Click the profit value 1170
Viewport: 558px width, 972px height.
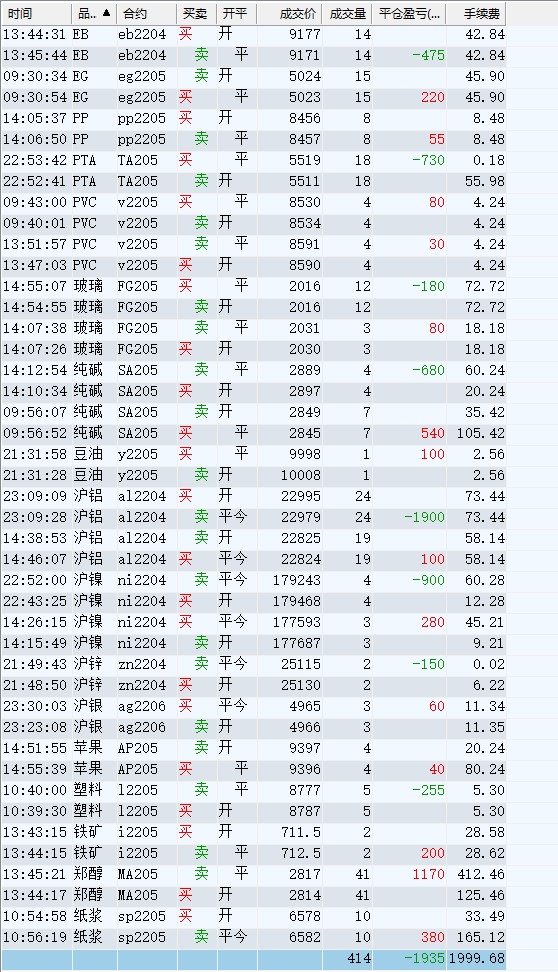point(428,875)
